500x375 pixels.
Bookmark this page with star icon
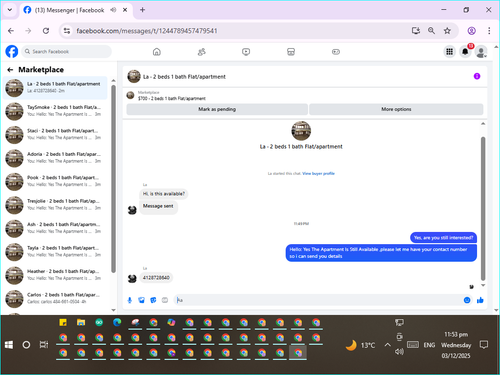447,31
